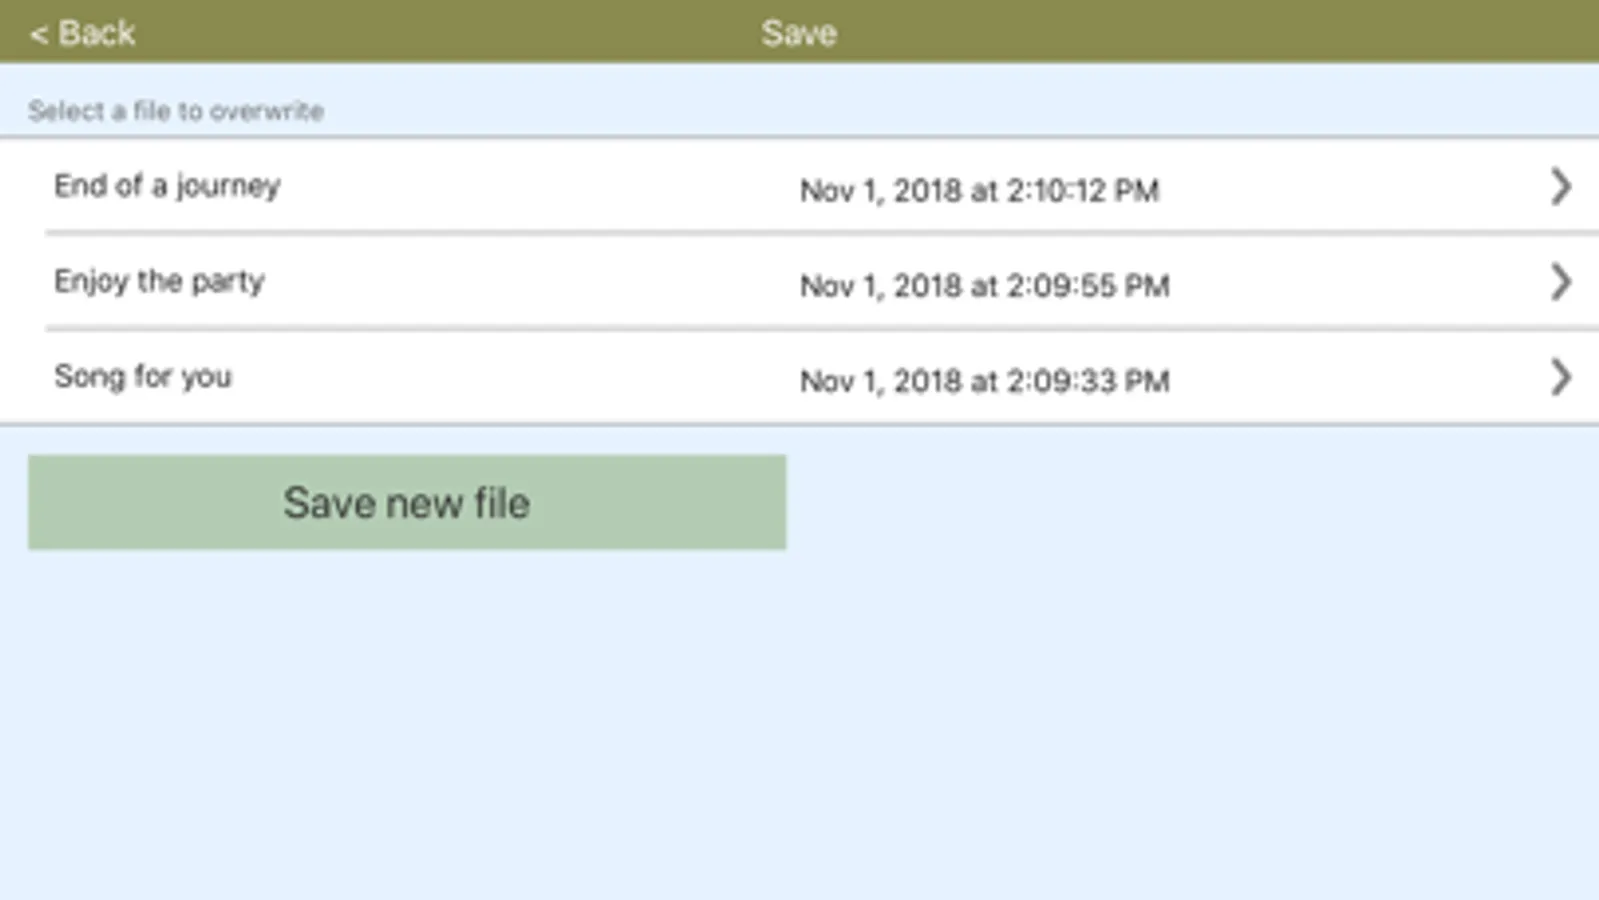Click the less-than arrow beside Back
Image resolution: width=1599 pixels, height=900 pixels.
[38, 35]
